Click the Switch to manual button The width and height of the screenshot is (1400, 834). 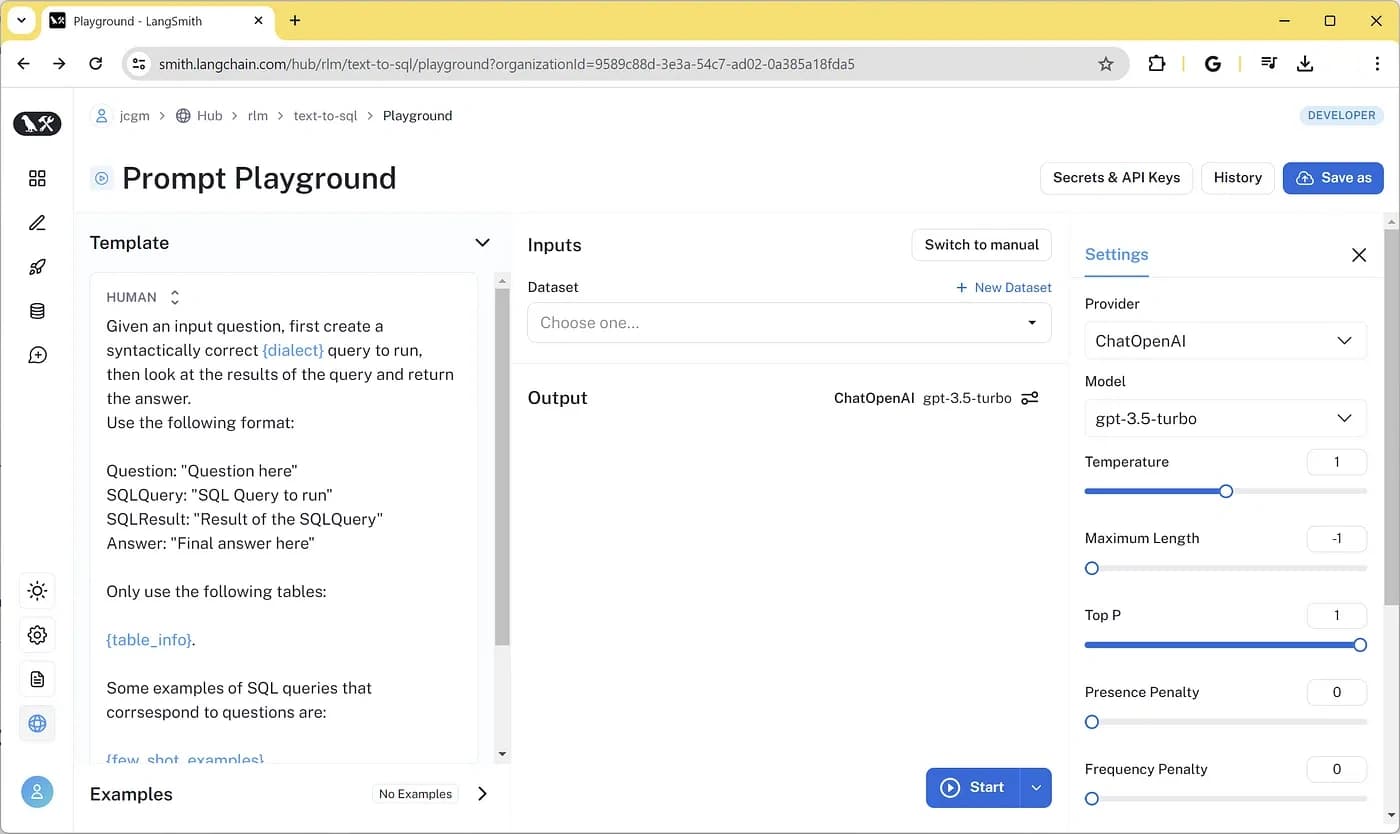pyautogui.click(x=981, y=244)
